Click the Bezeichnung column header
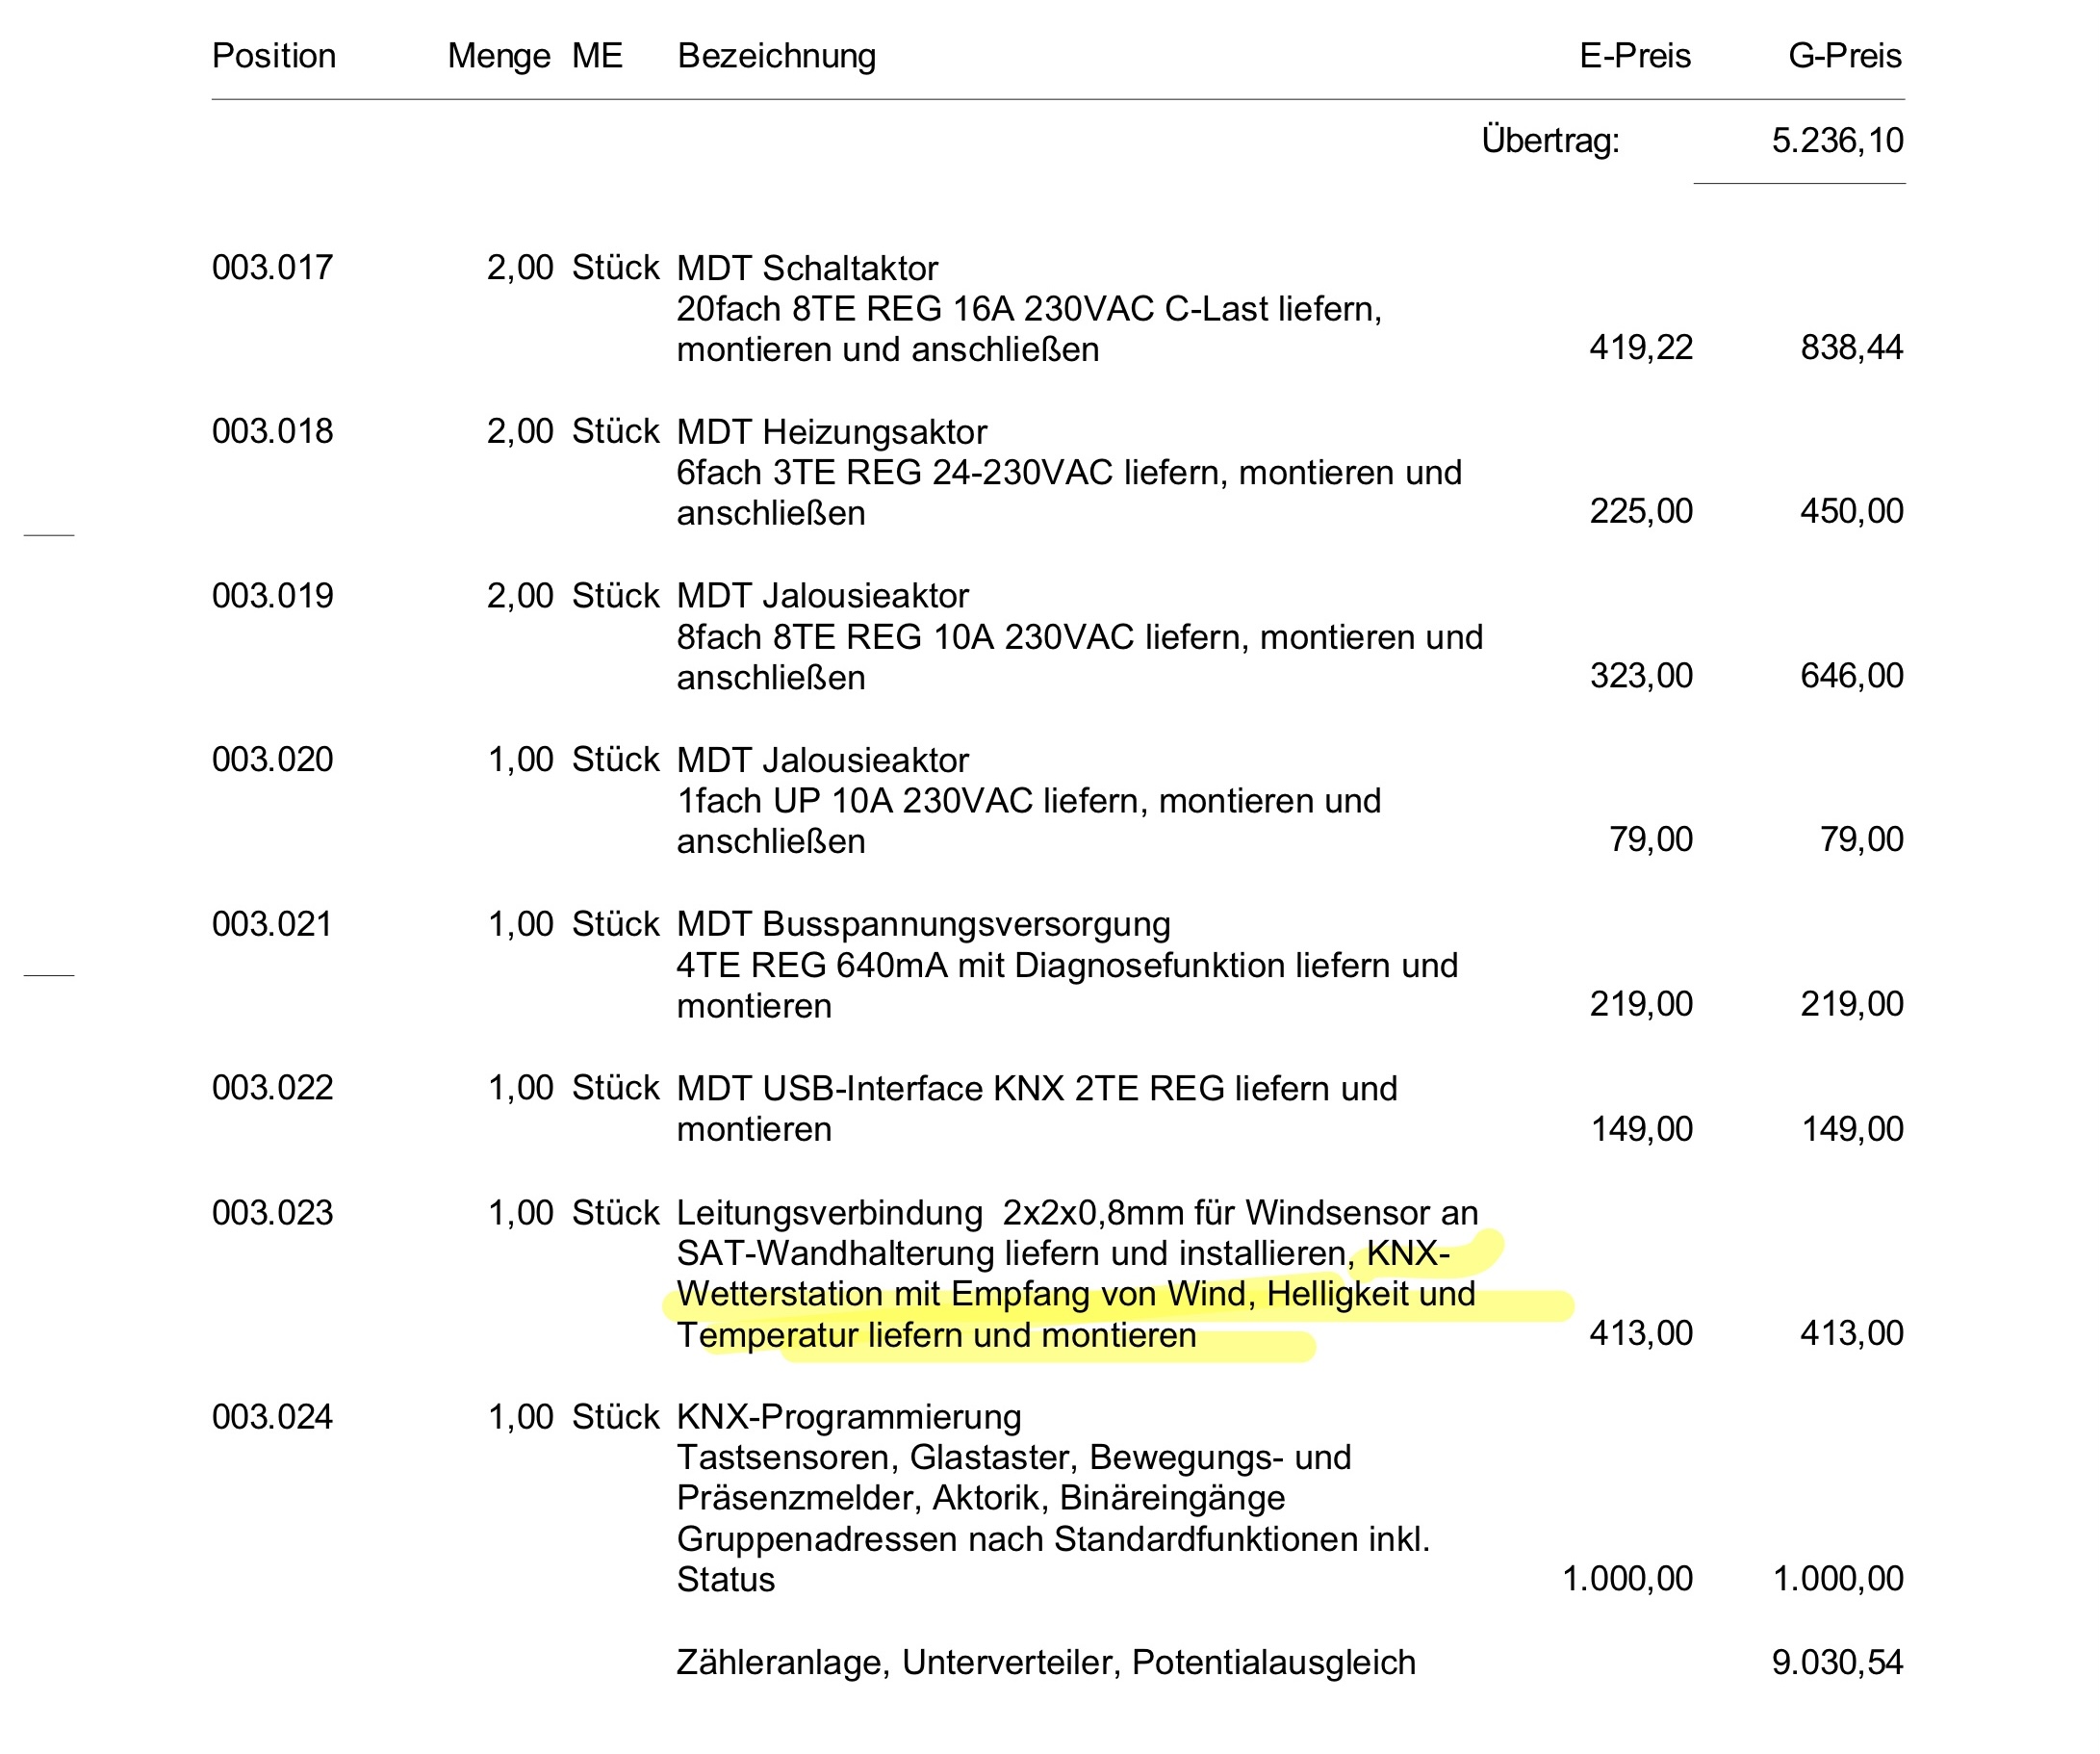Screen dimensions: 2100x1754 click(x=777, y=56)
